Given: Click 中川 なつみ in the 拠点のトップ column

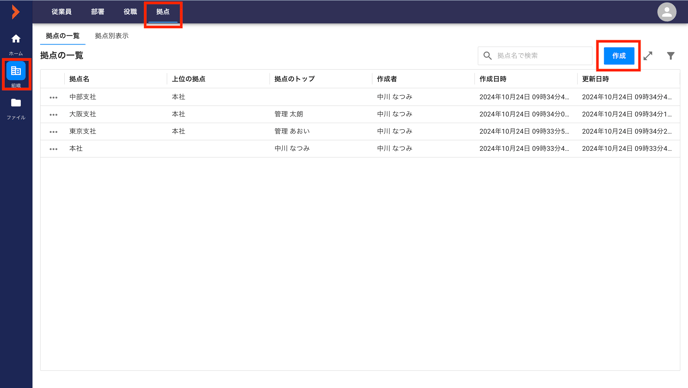Looking at the screenshot, I should click(292, 148).
